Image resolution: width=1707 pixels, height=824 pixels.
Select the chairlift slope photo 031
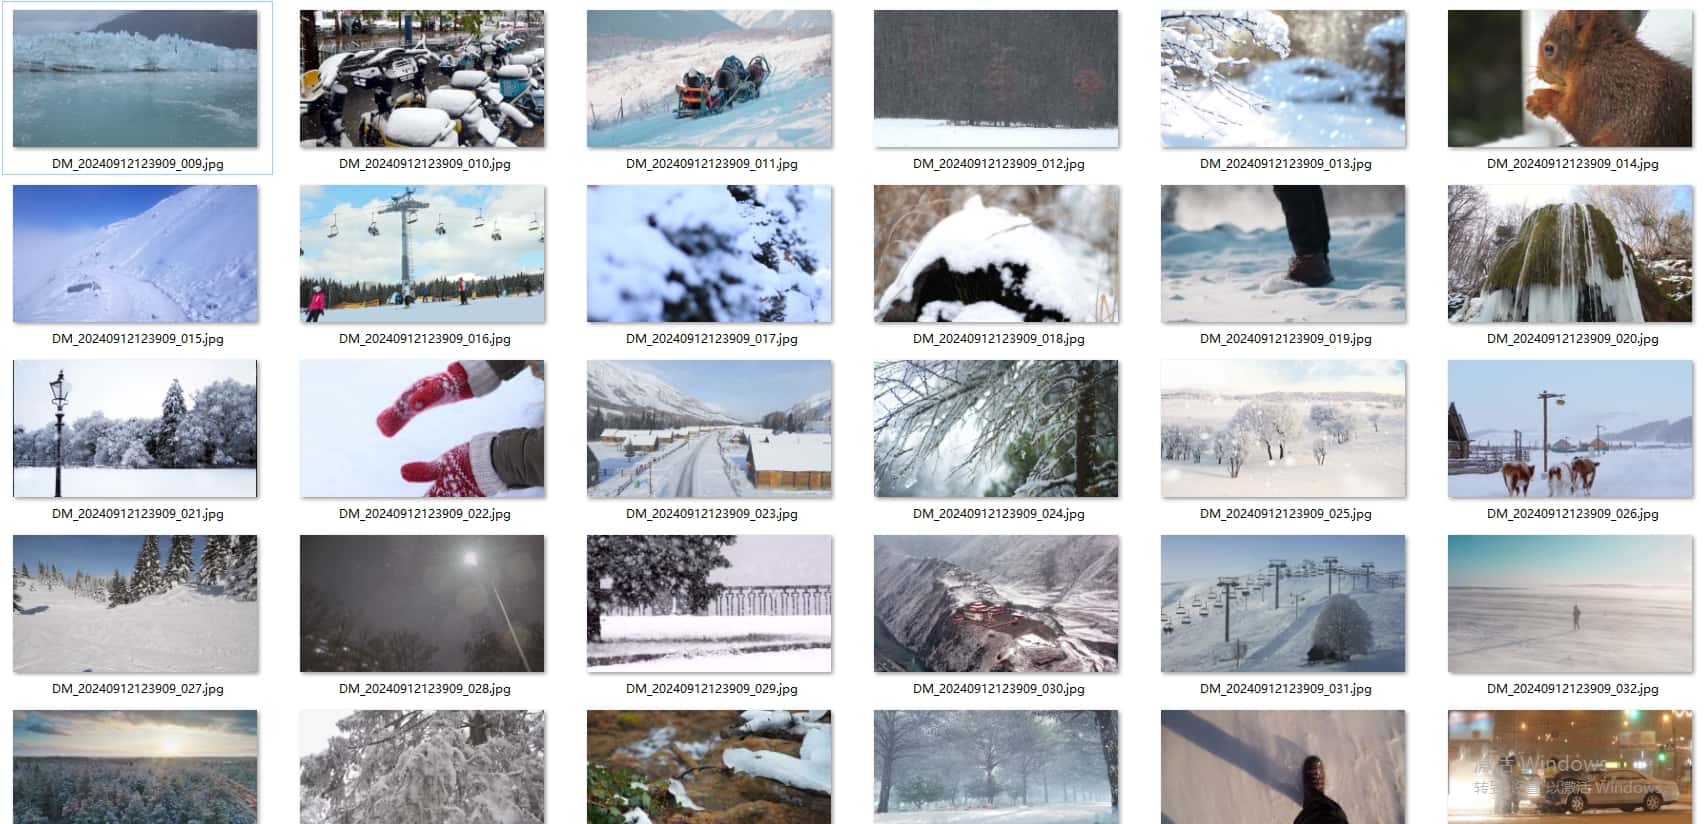1283,604
